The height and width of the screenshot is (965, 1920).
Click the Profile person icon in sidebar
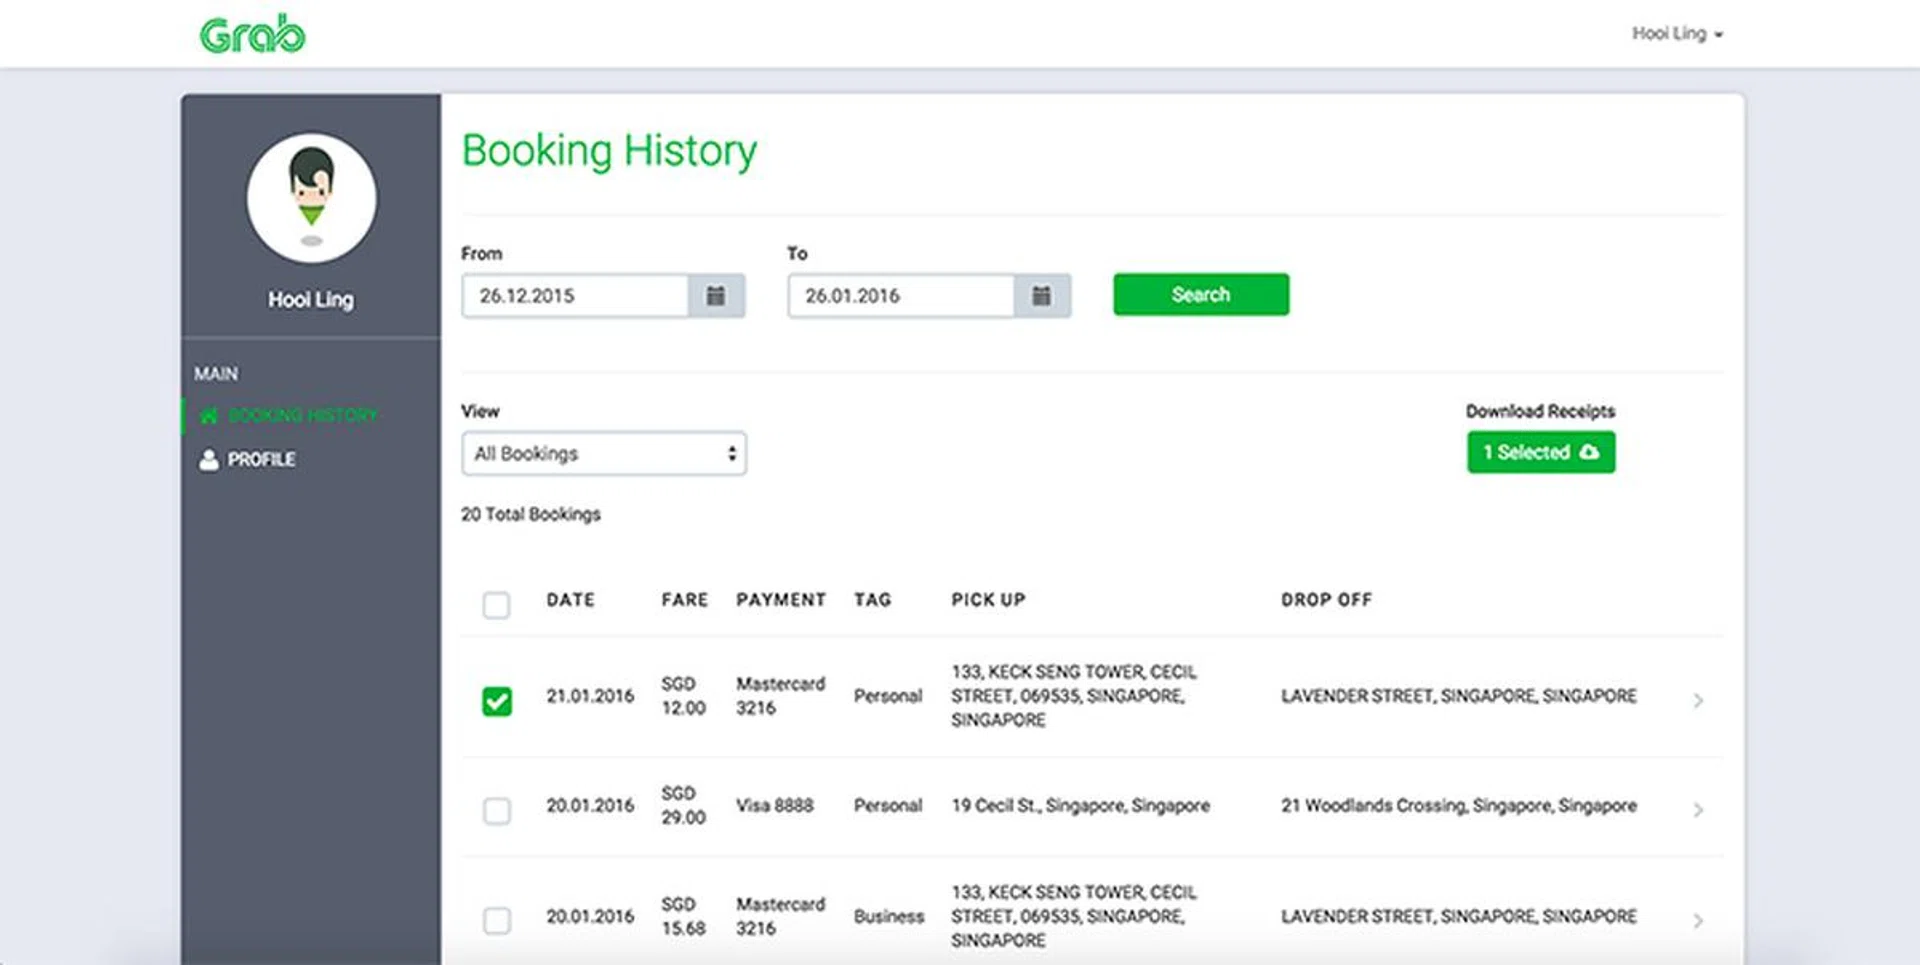[x=208, y=459]
